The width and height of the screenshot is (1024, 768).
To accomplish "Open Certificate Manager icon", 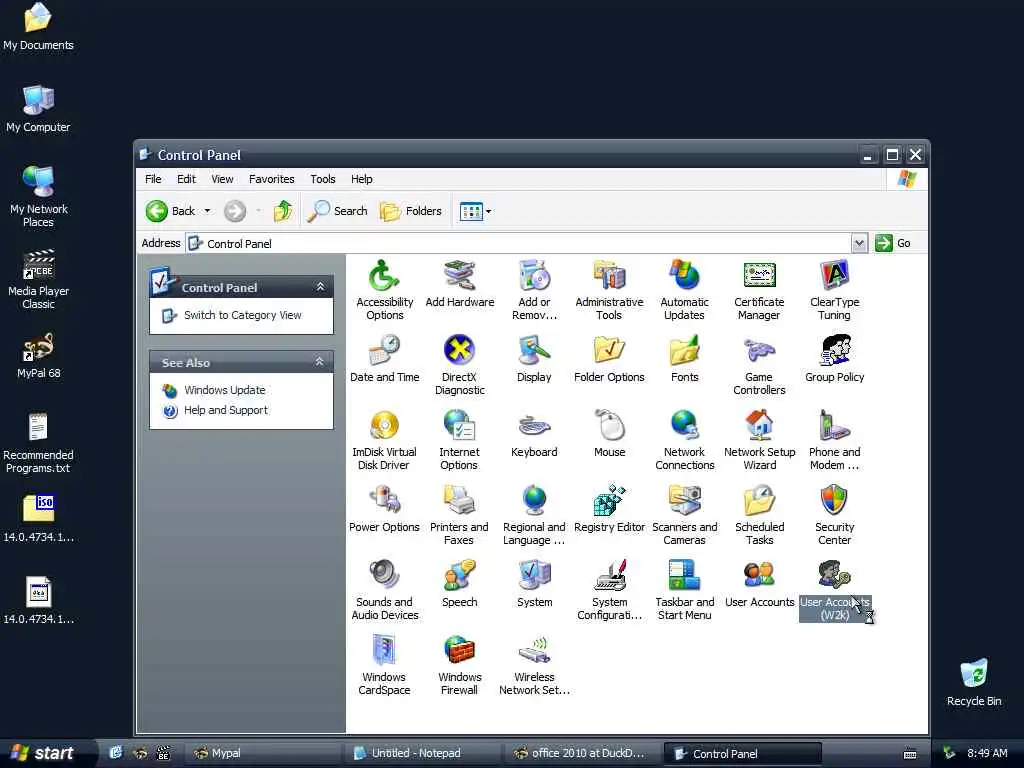I will pyautogui.click(x=759, y=290).
